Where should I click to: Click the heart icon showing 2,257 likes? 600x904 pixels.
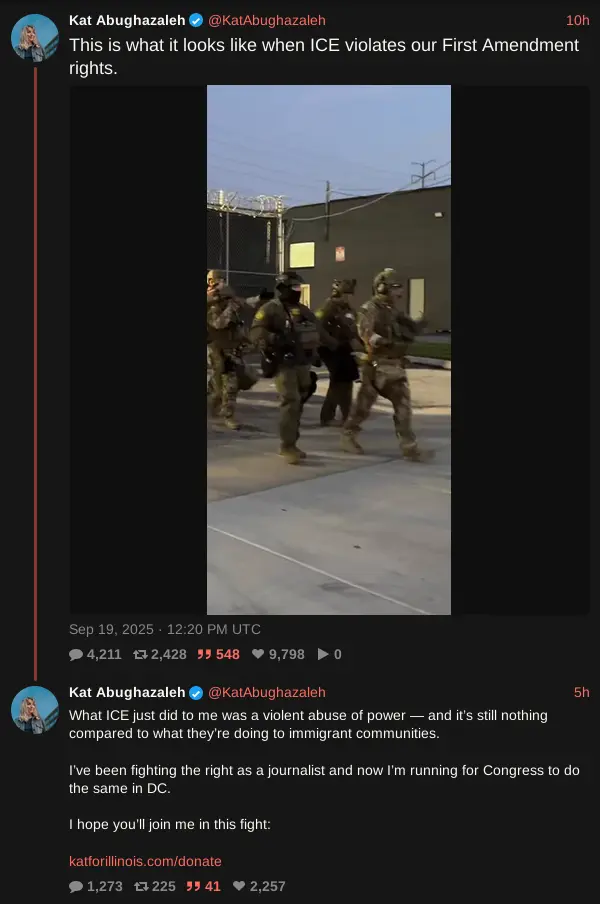click(239, 886)
